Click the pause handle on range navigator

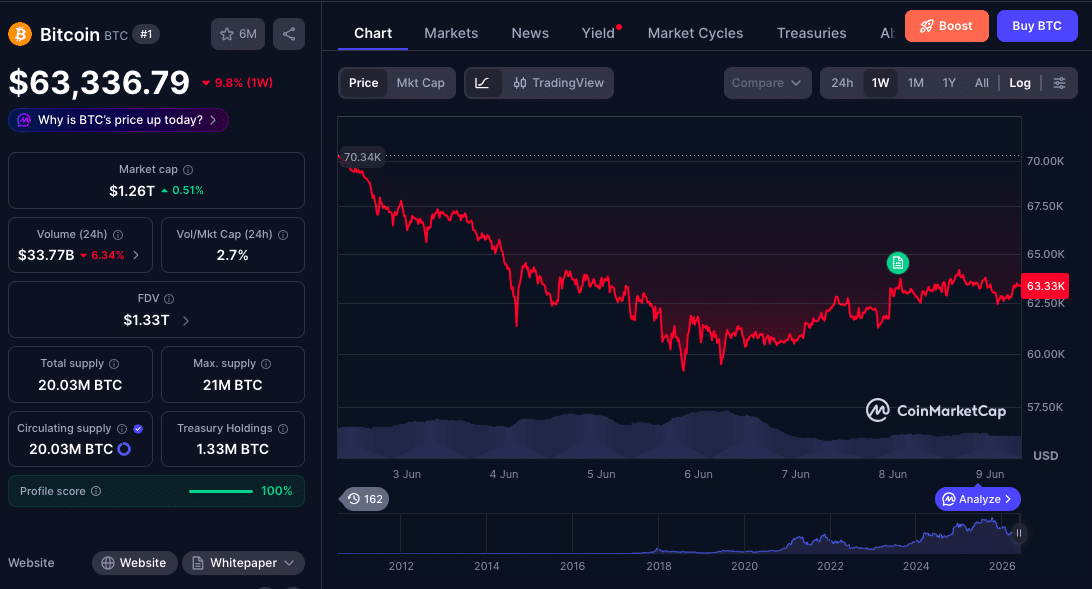(x=1018, y=533)
